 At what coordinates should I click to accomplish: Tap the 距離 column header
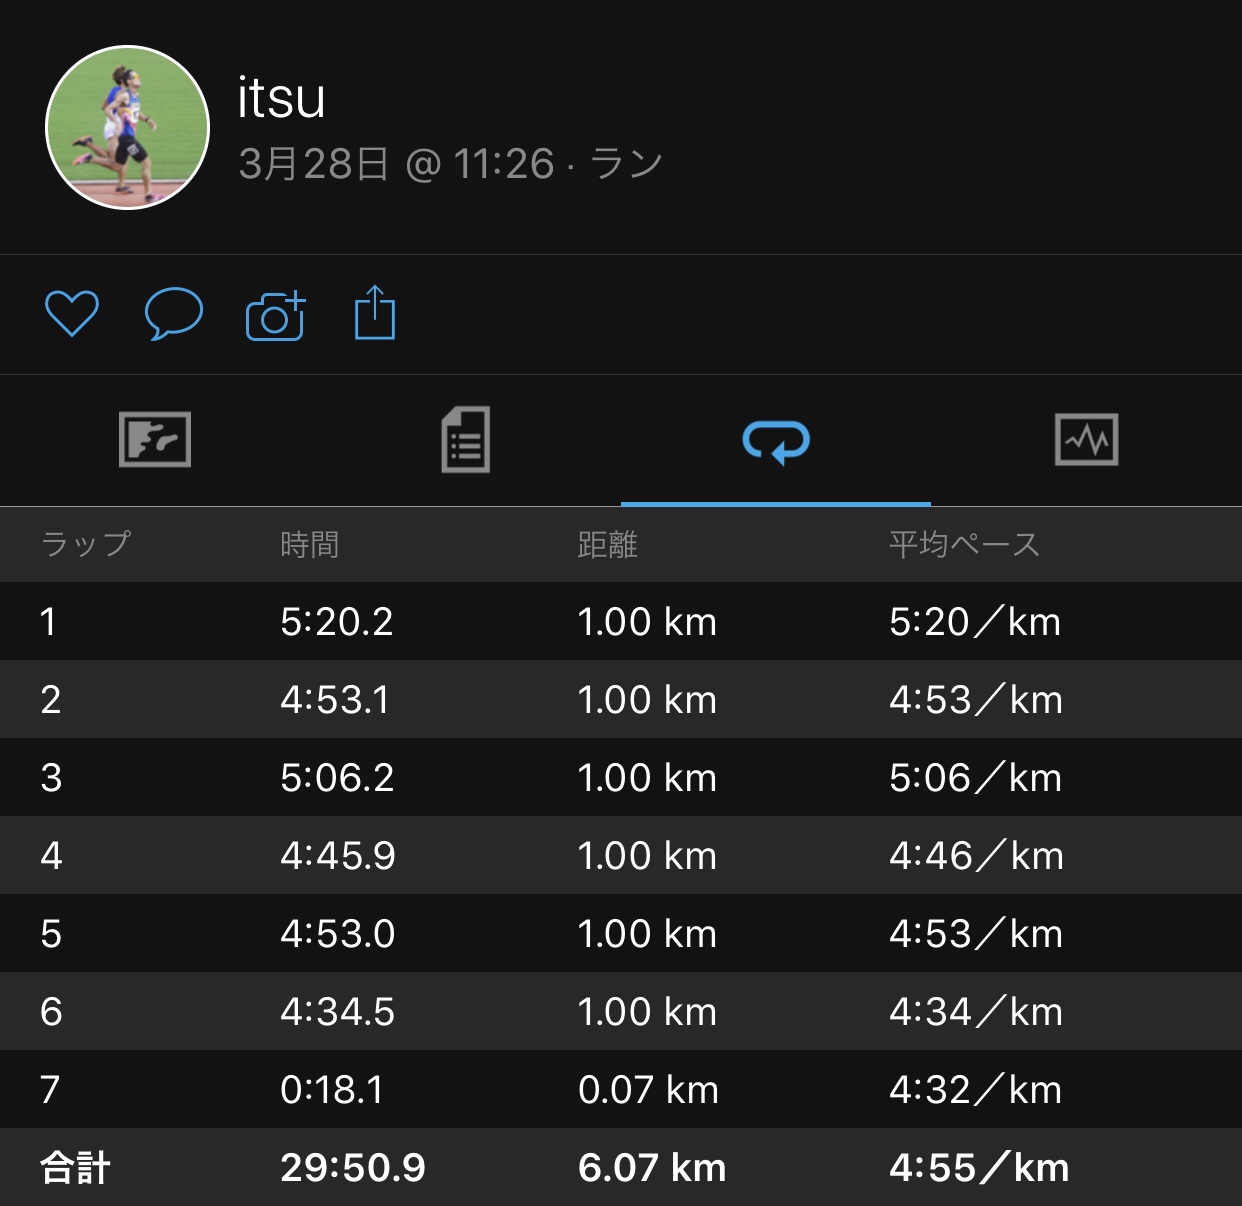[607, 545]
